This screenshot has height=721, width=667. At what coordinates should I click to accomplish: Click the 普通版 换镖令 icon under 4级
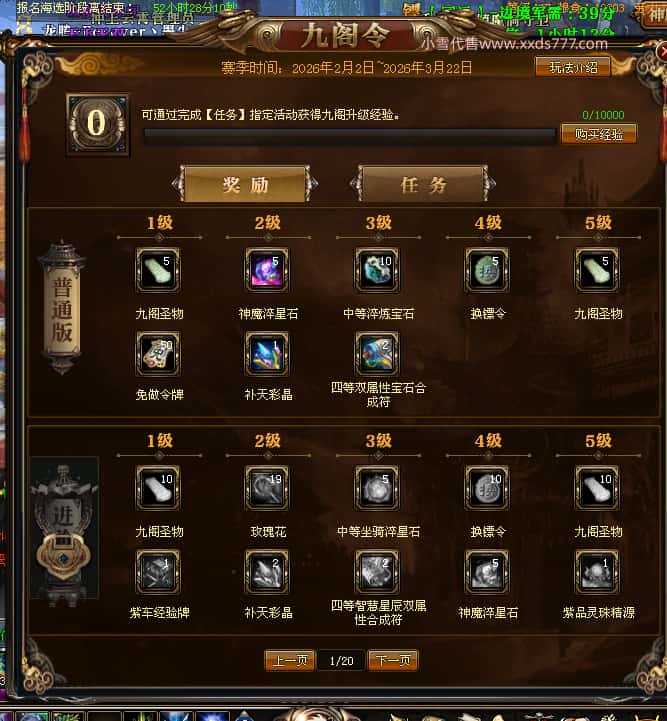(x=487, y=270)
